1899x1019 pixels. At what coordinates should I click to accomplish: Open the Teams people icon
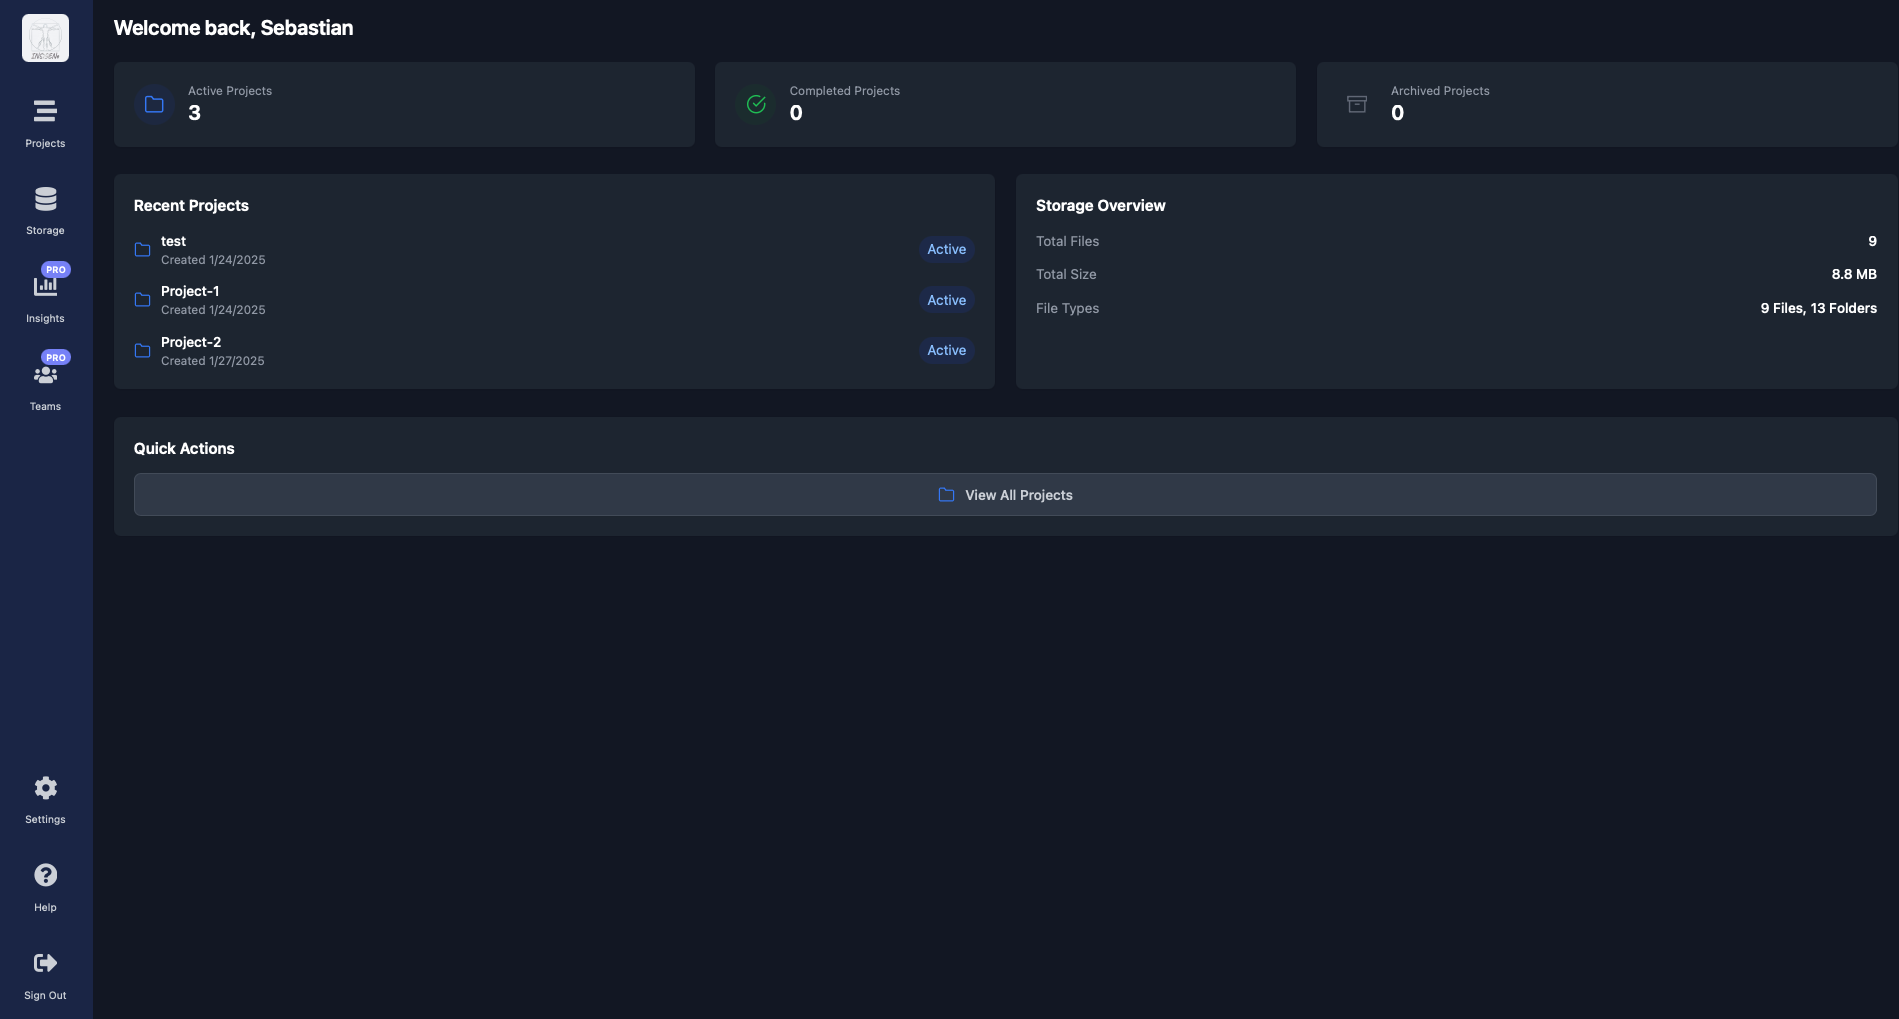click(x=45, y=375)
